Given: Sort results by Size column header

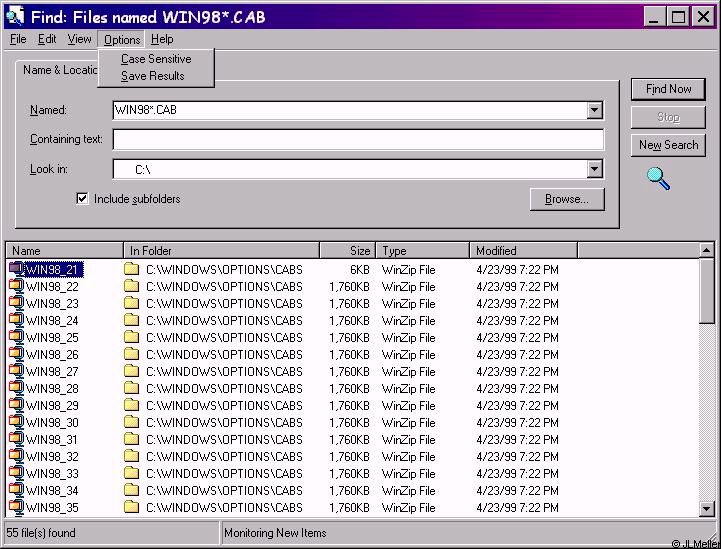Looking at the screenshot, I should 348,251.
